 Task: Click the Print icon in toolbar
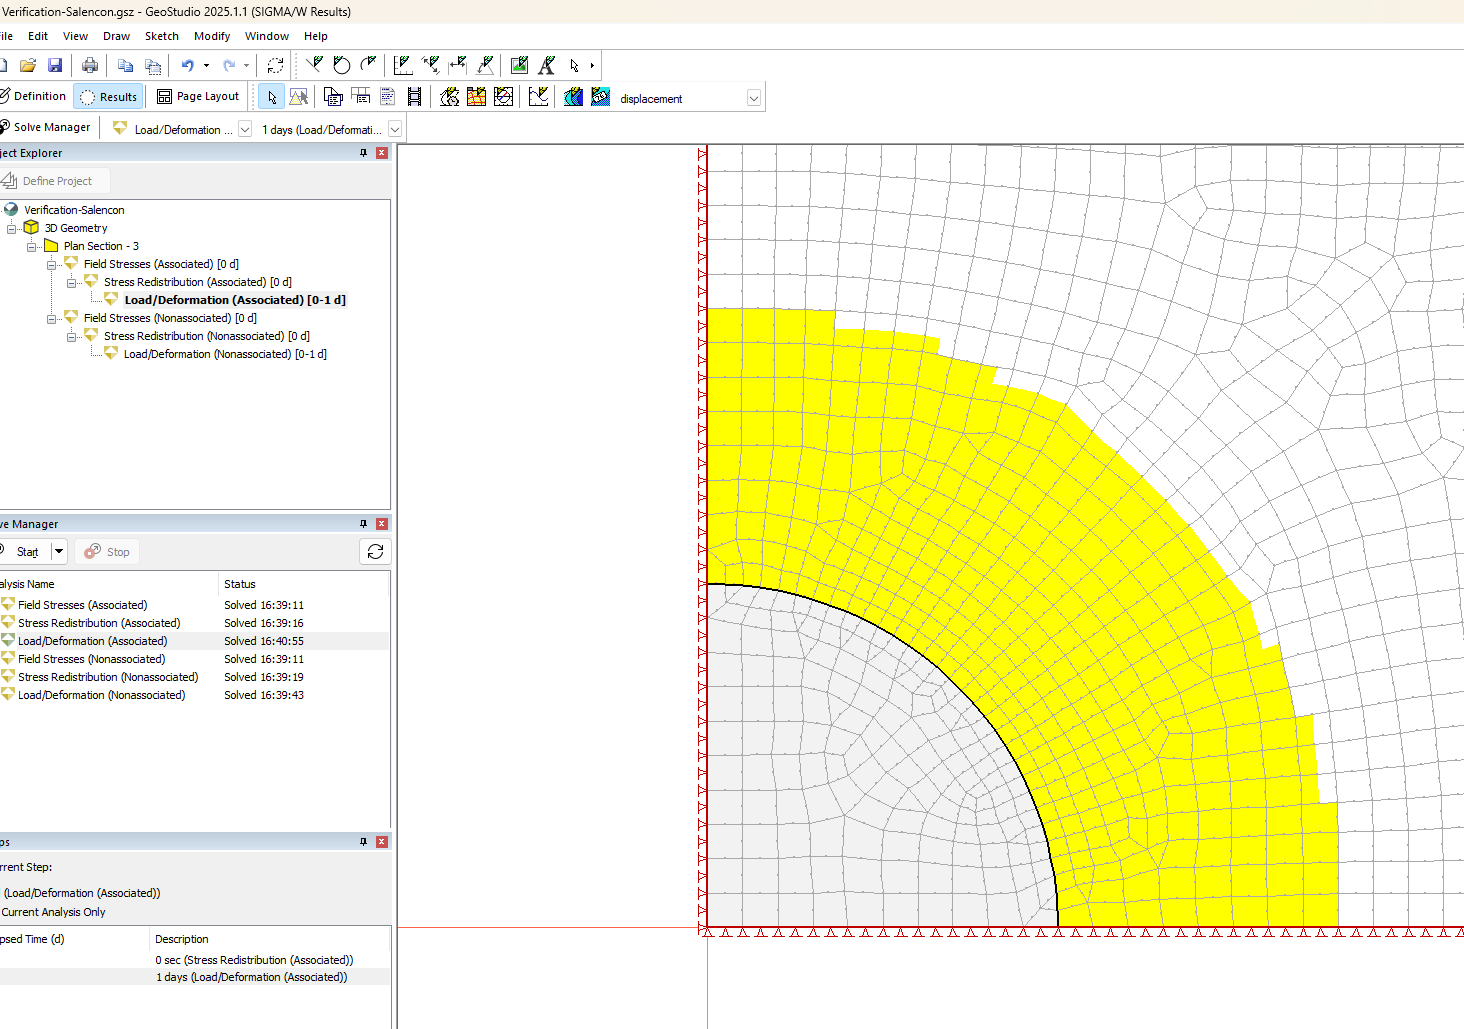90,66
